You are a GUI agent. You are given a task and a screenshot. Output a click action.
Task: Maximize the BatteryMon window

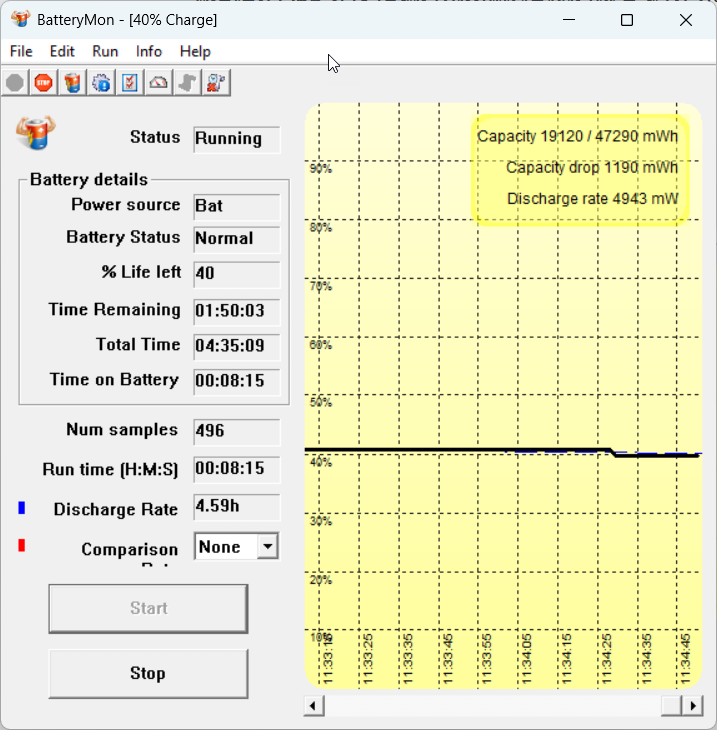(627, 20)
